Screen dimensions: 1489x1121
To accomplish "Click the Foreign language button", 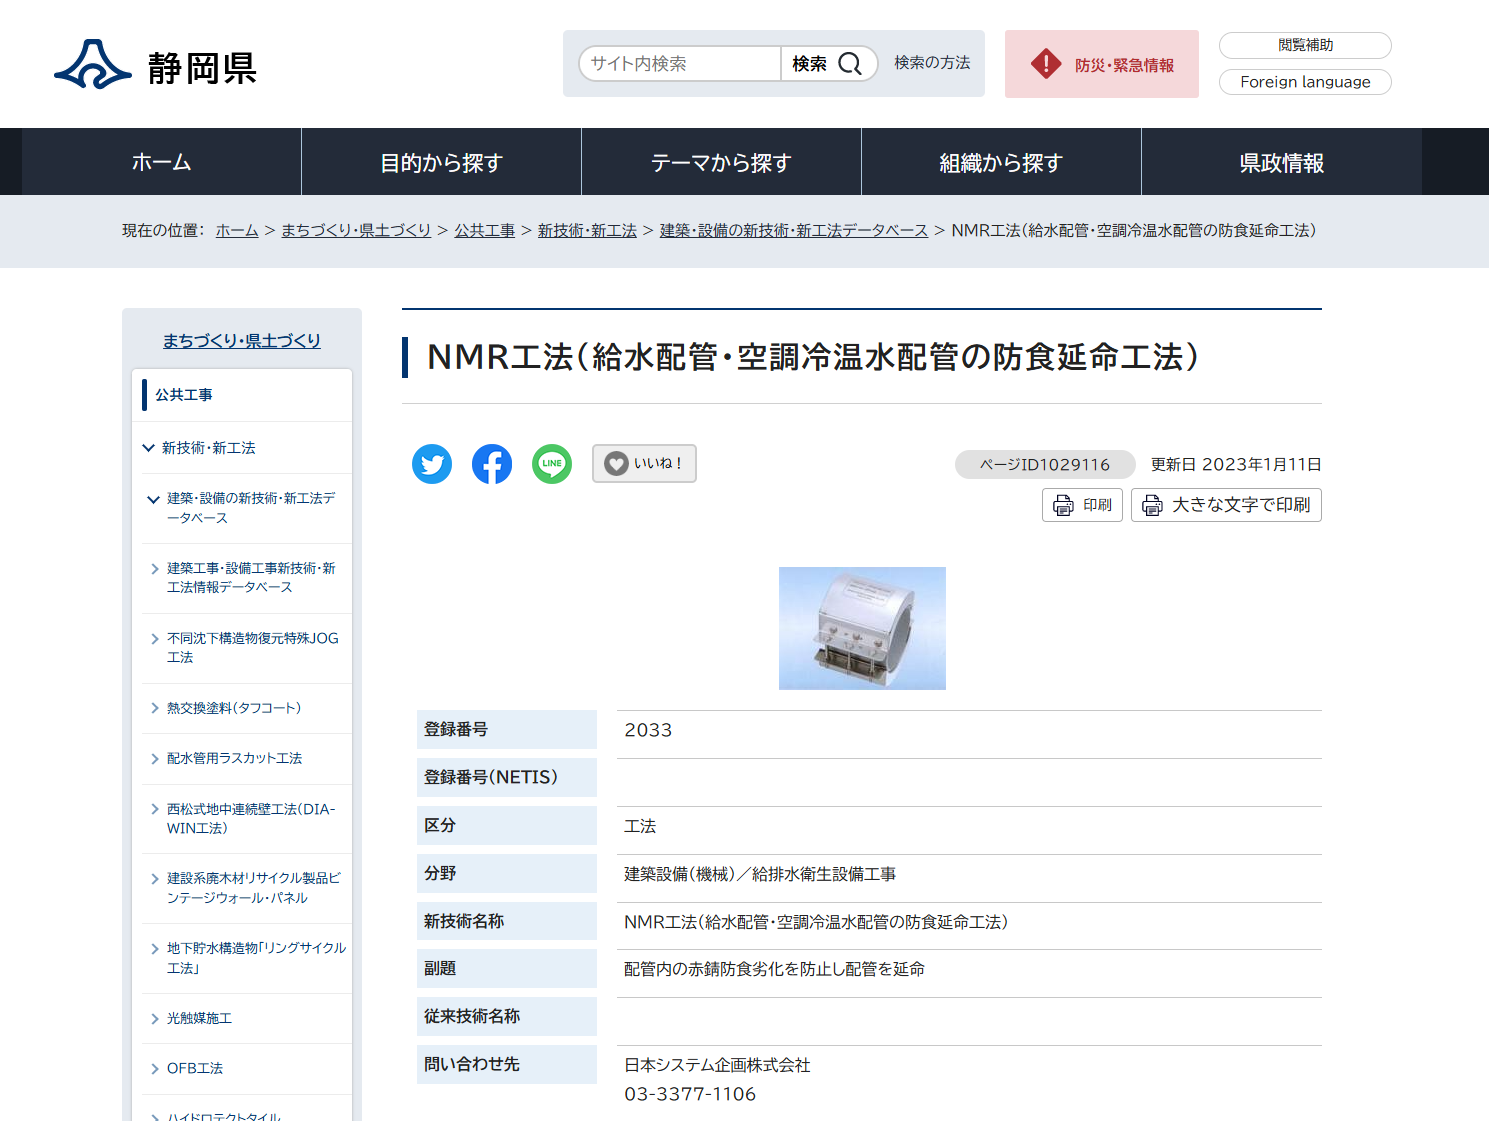I will coord(1304,82).
